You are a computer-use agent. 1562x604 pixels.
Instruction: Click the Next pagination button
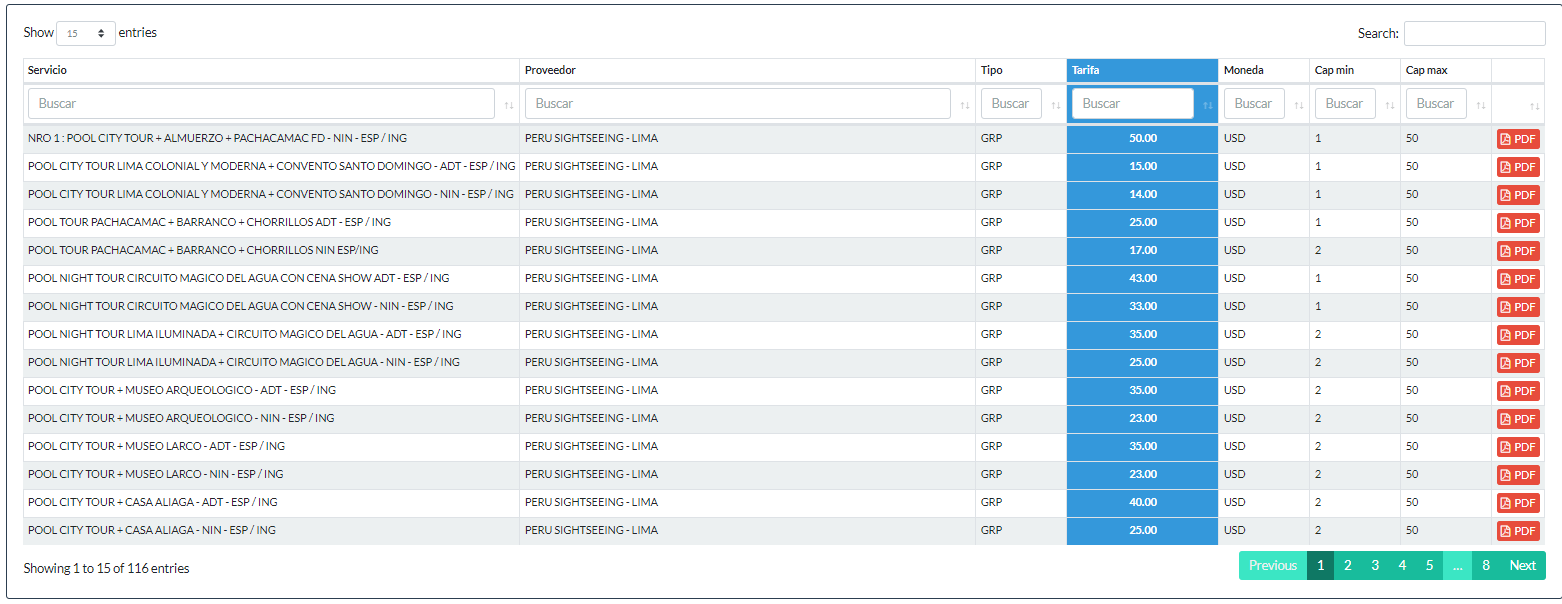tap(1522, 566)
